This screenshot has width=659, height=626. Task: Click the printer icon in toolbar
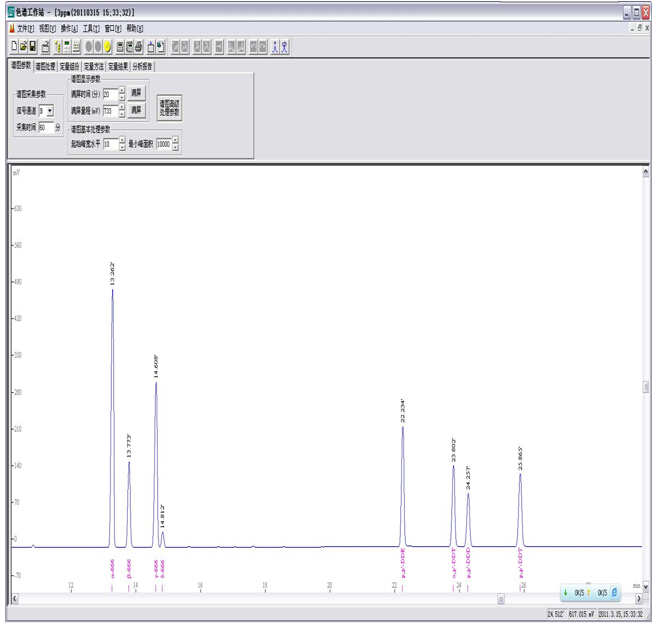coord(139,47)
